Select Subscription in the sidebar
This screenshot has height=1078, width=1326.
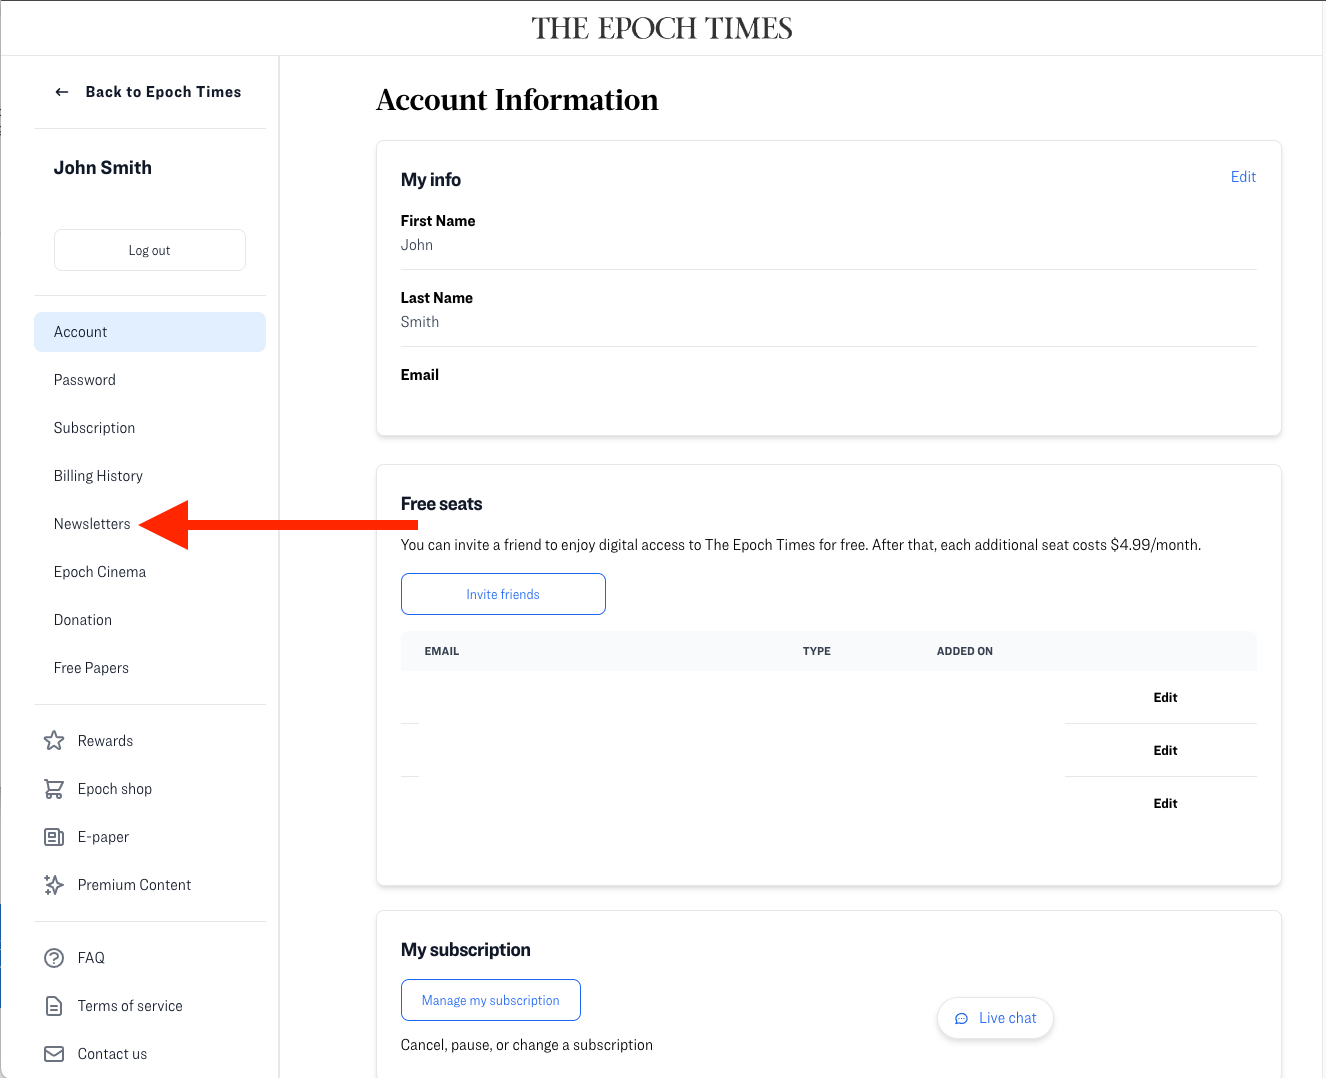(94, 428)
